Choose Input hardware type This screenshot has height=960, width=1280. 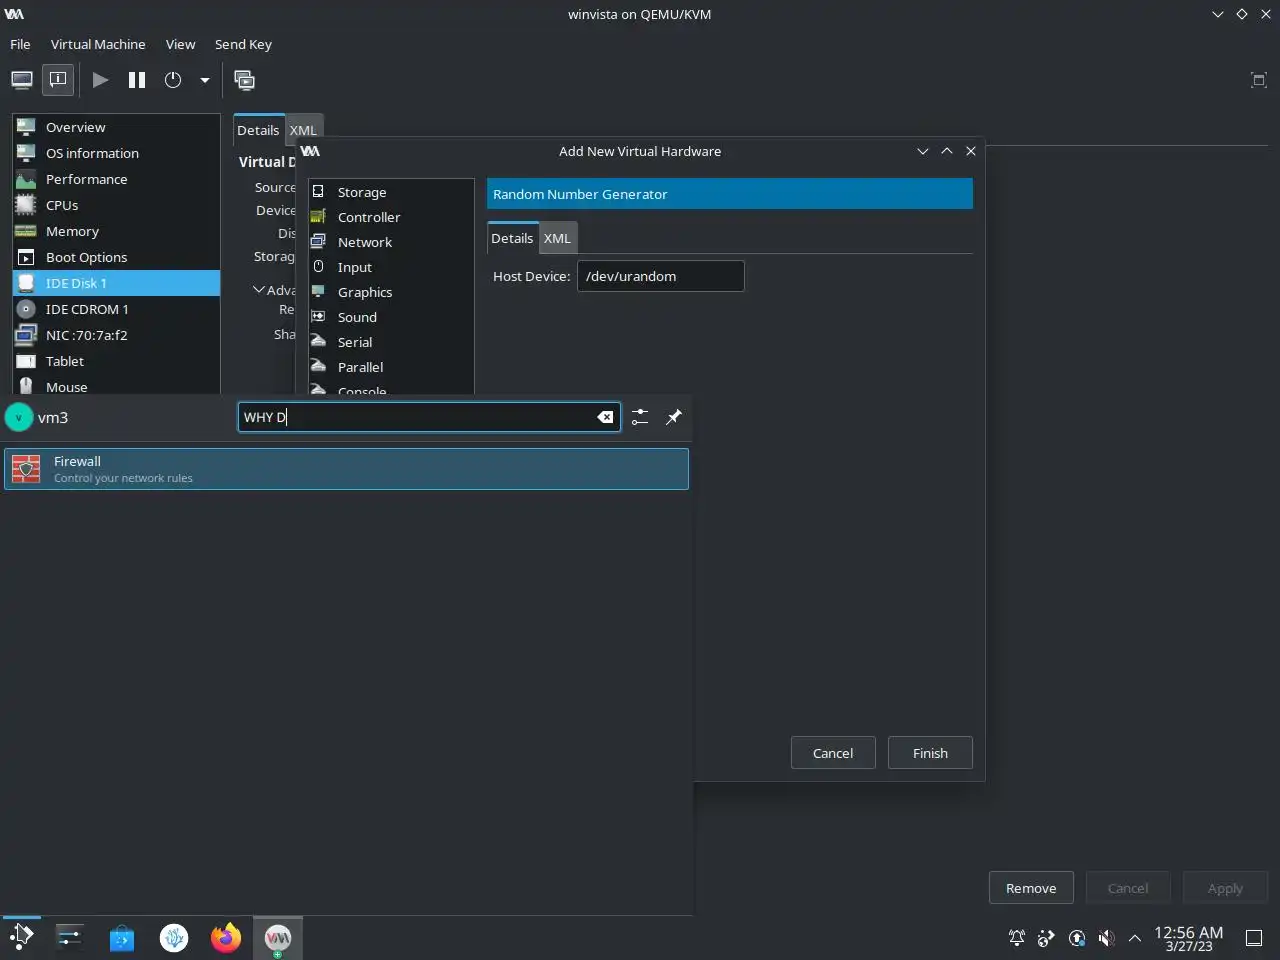[391, 267]
